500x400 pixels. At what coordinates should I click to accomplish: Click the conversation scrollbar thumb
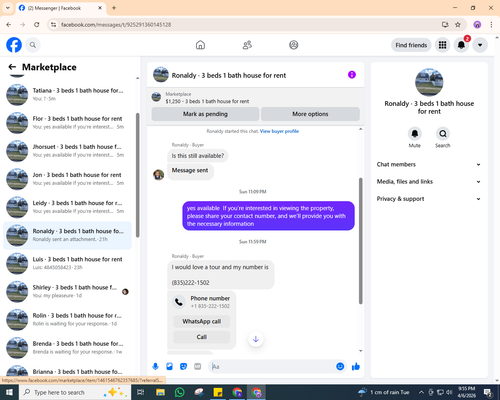point(360,241)
